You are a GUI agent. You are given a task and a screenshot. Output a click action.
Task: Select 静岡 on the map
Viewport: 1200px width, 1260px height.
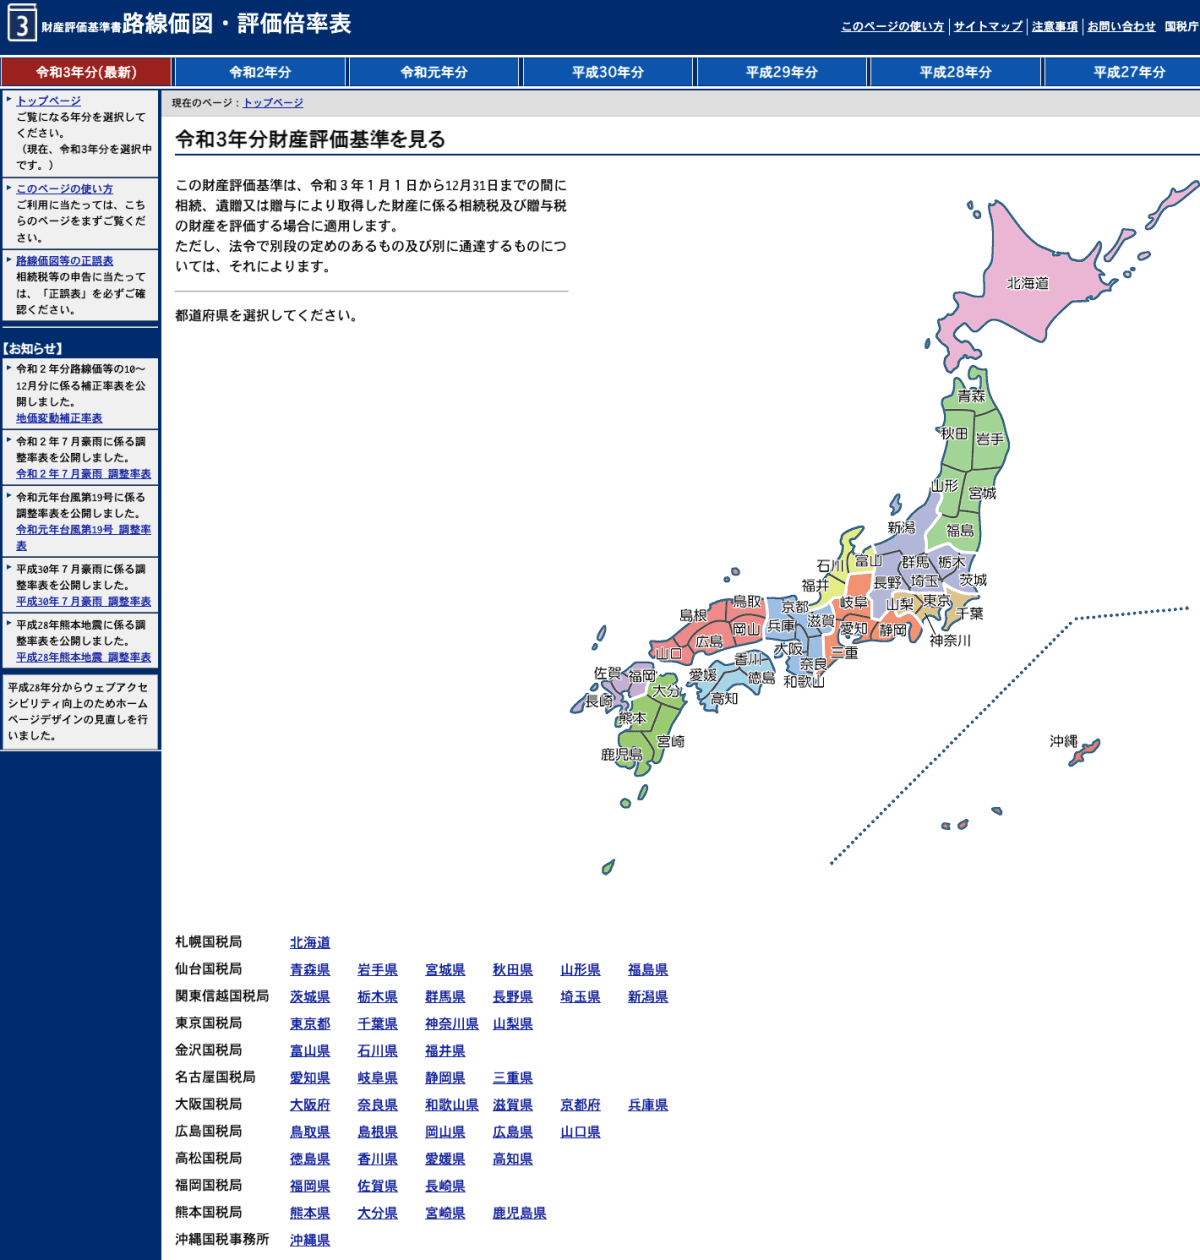(894, 631)
